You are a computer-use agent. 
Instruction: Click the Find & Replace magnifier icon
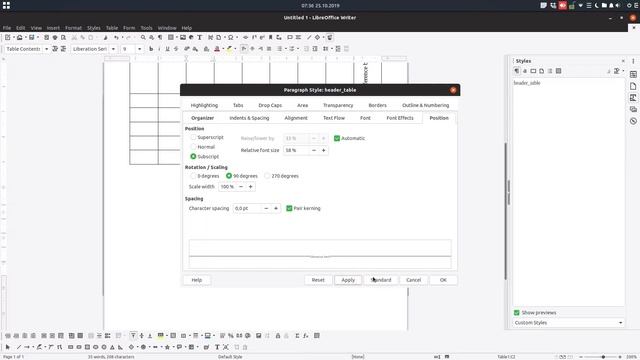pyautogui.click(x=143, y=38)
